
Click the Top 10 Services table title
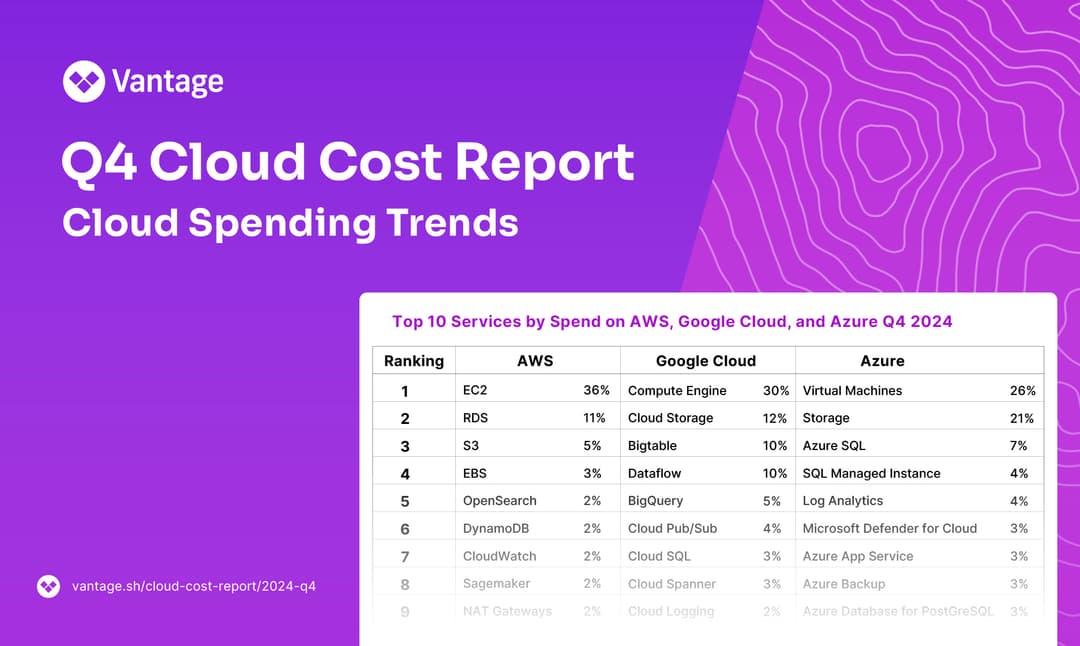pyautogui.click(x=672, y=321)
